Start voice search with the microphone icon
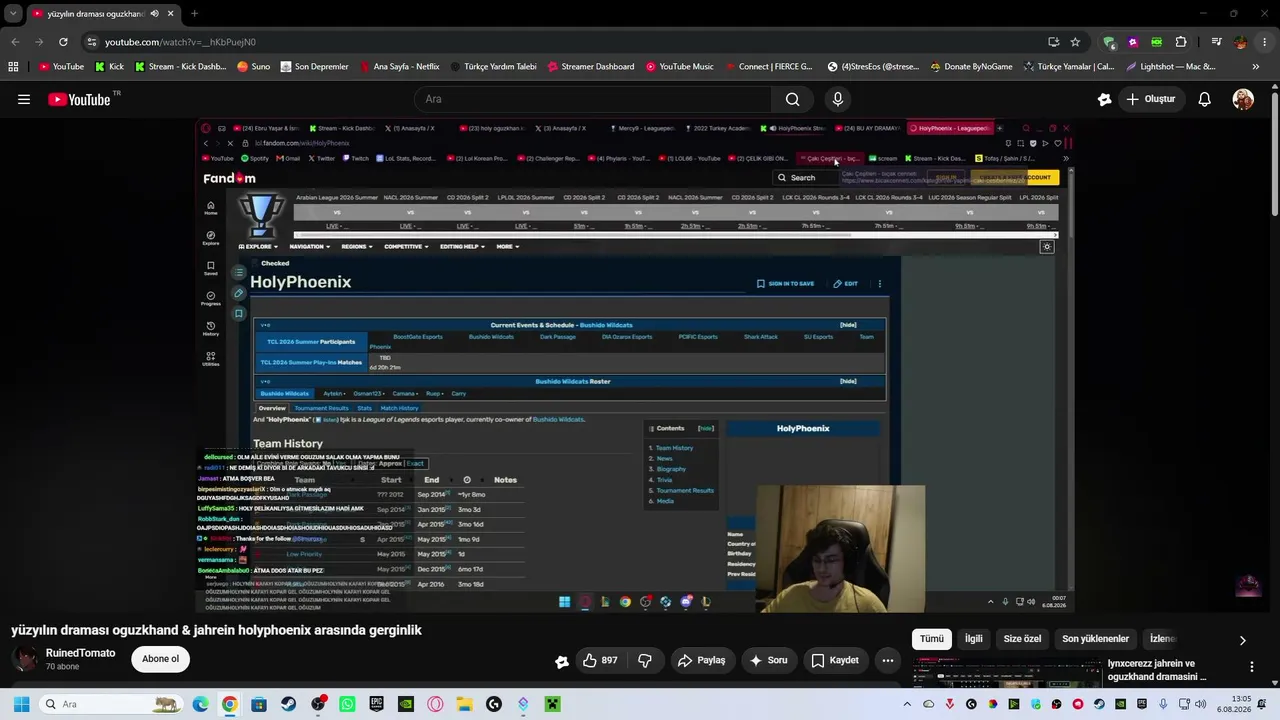The height and width of the screenshot is (720, 1280). click(838, 99)
